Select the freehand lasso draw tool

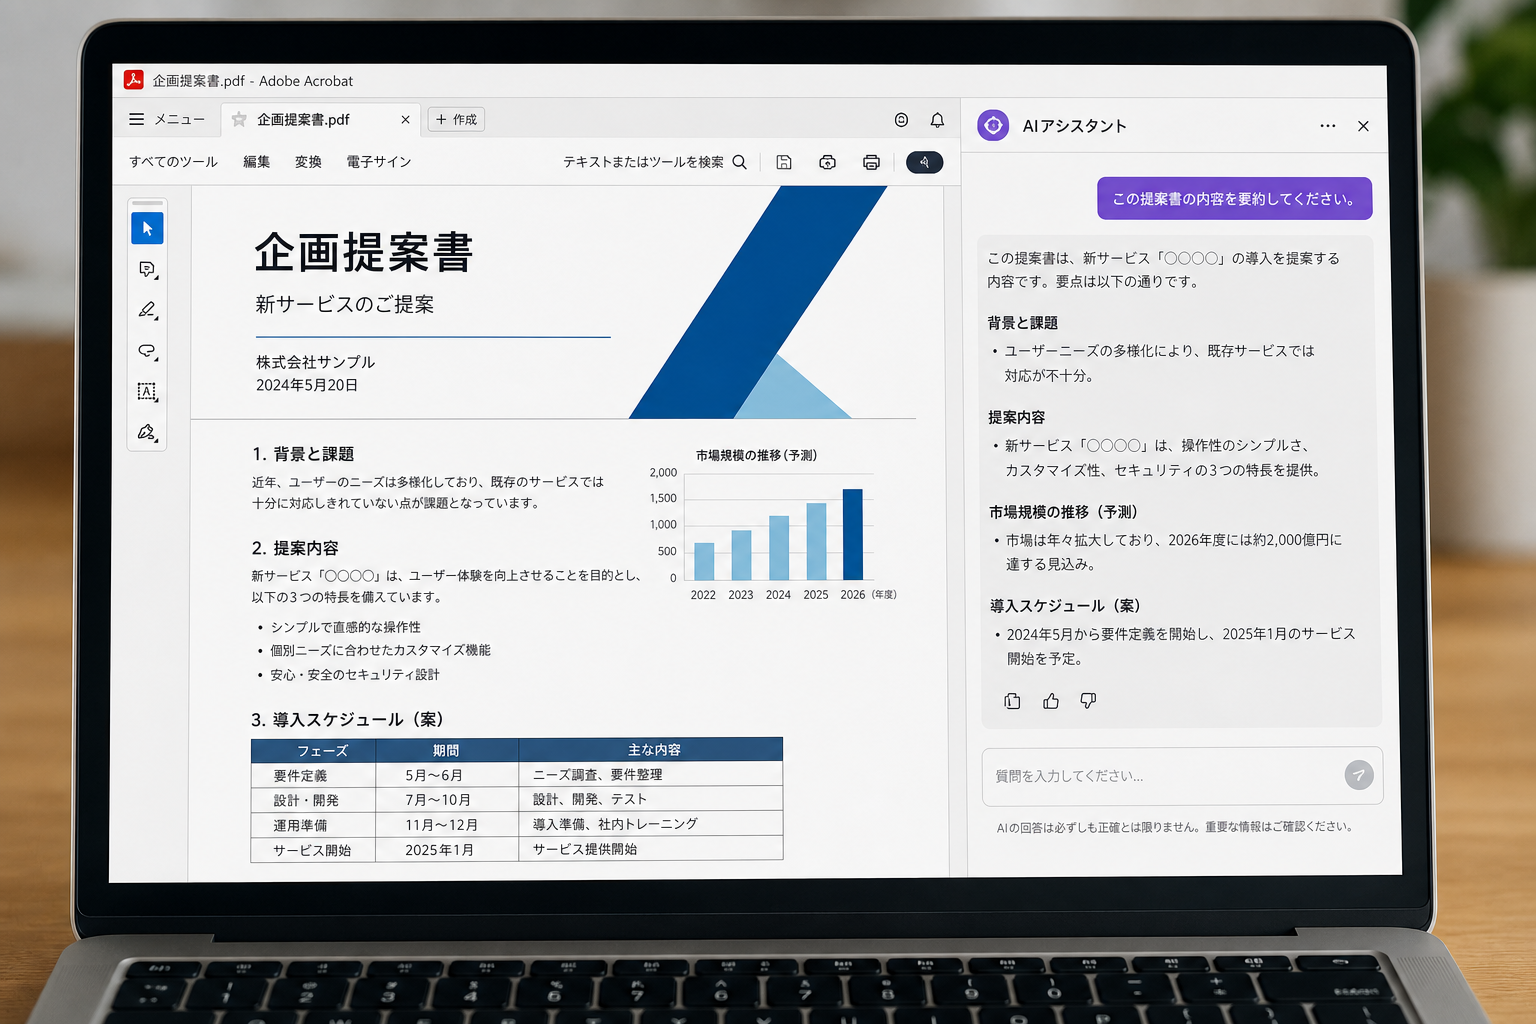click(147, 351)
